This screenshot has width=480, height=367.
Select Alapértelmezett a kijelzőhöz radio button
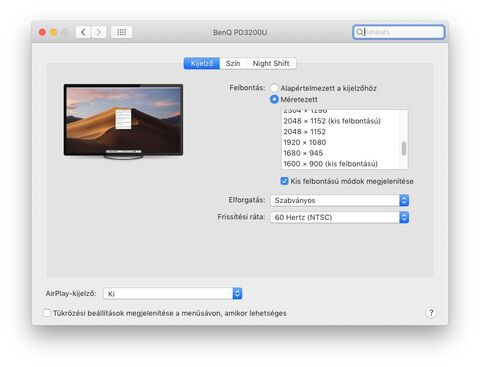tap(274, 88)
